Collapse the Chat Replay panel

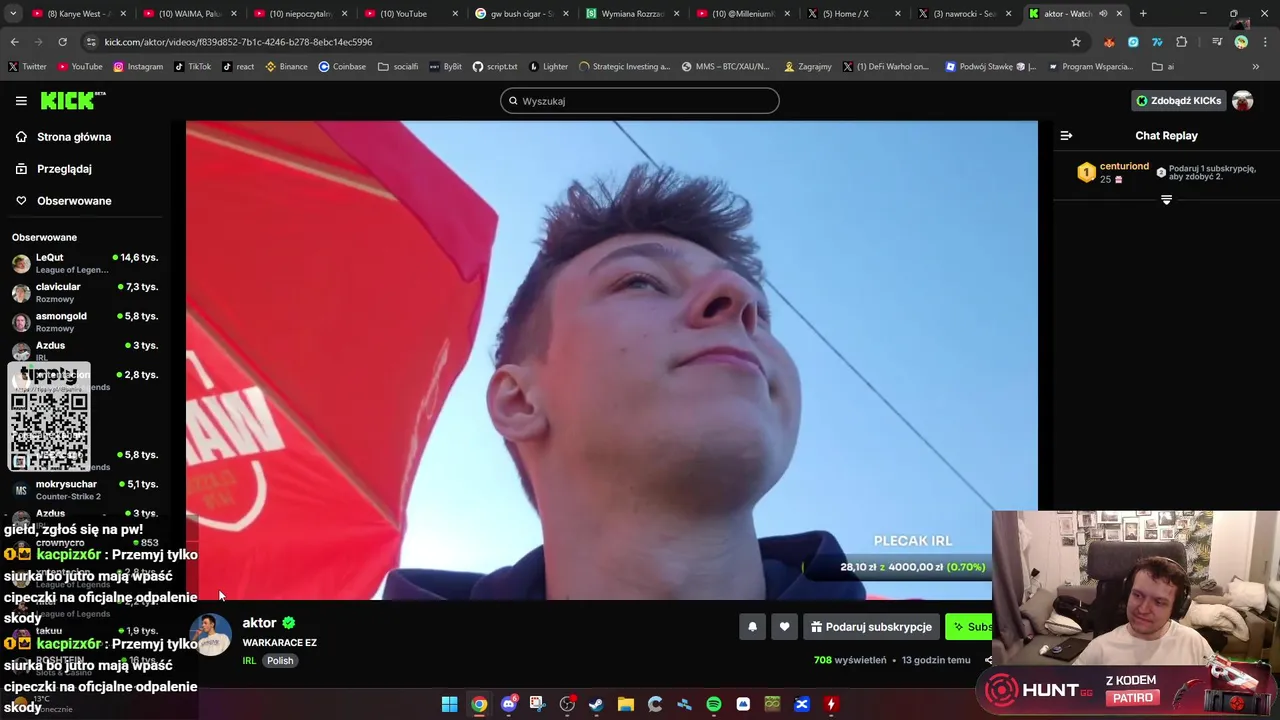point(1066,135)
